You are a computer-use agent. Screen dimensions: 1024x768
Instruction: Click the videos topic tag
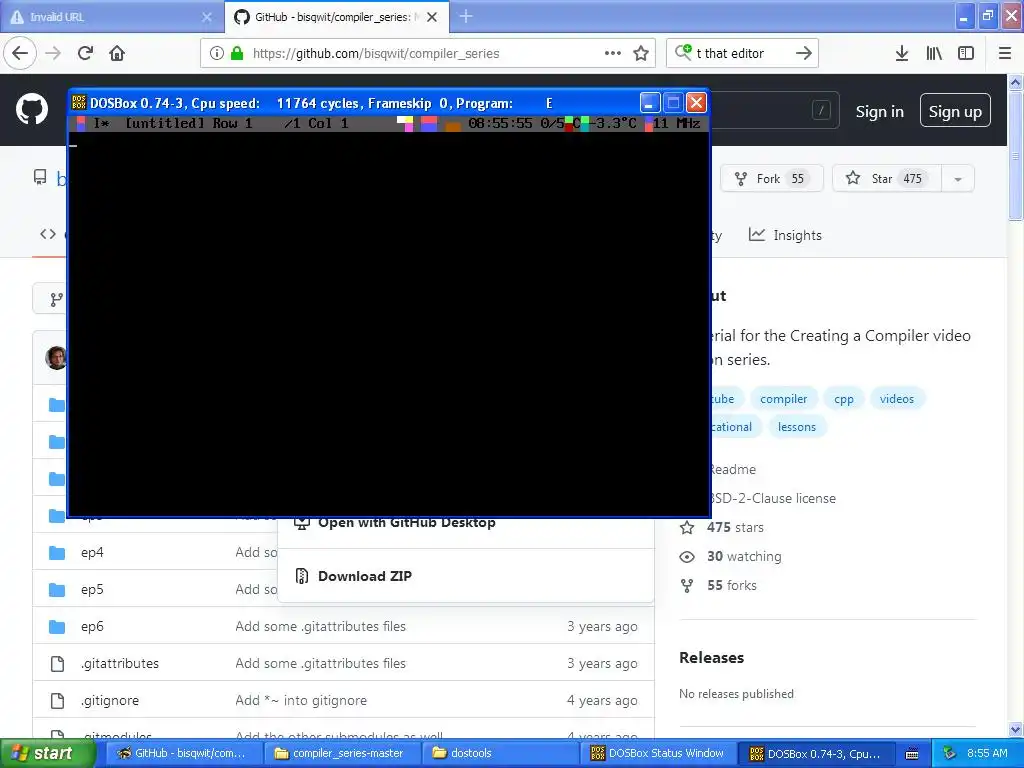click(x=897, y=399)
